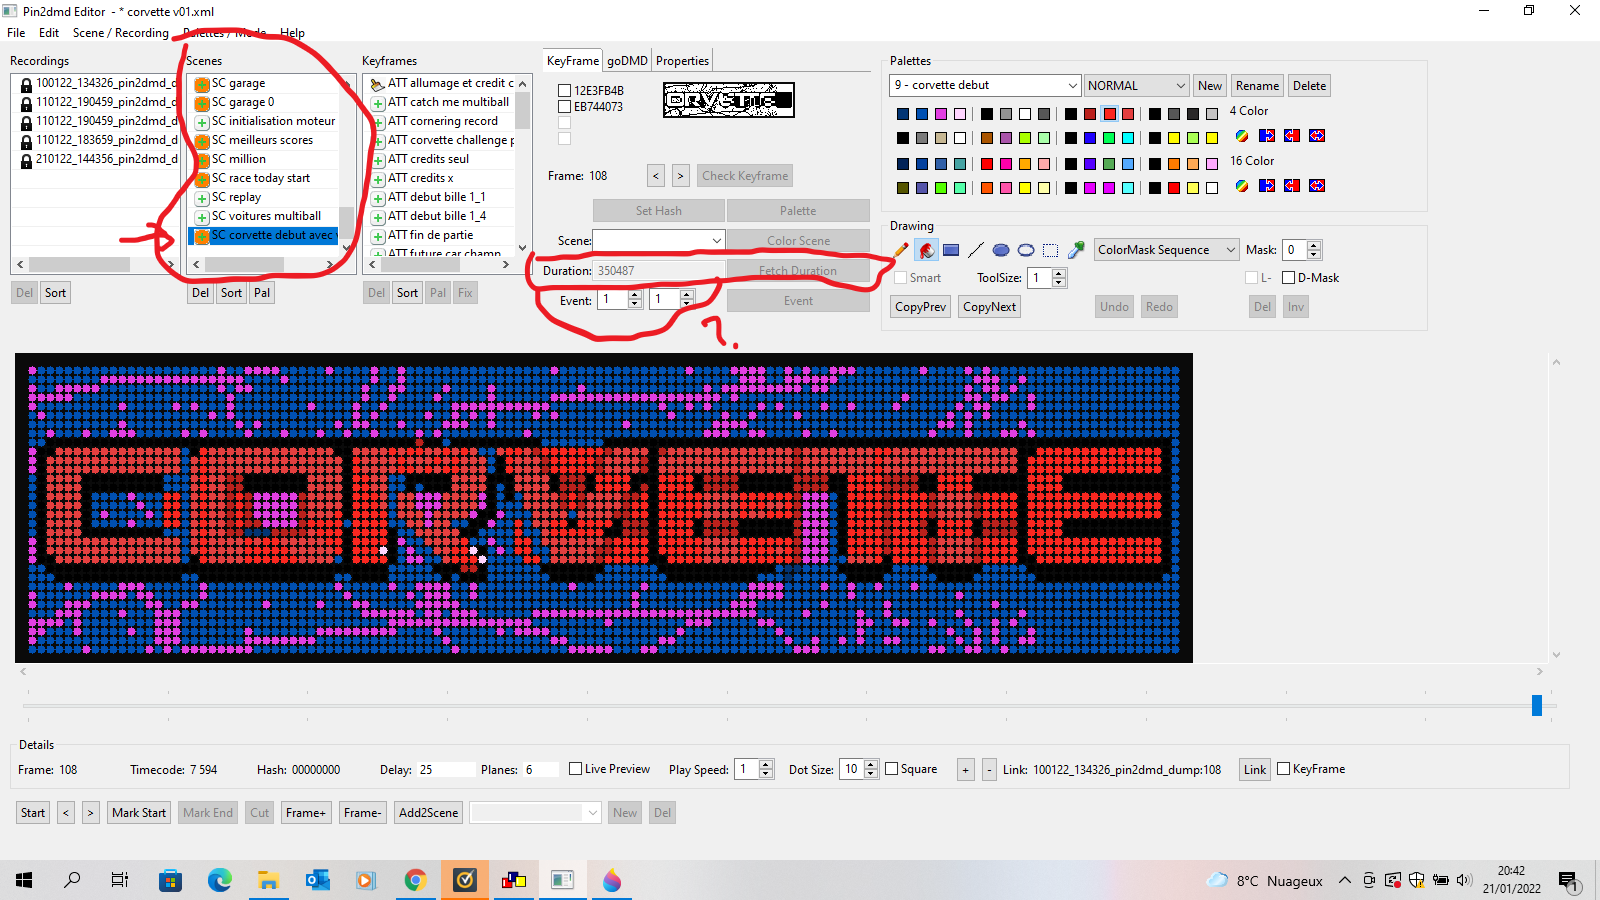This screenshot has height=900, width=1600.
Task: Select the filled ellipse tool
Action: click(1001, 250)
